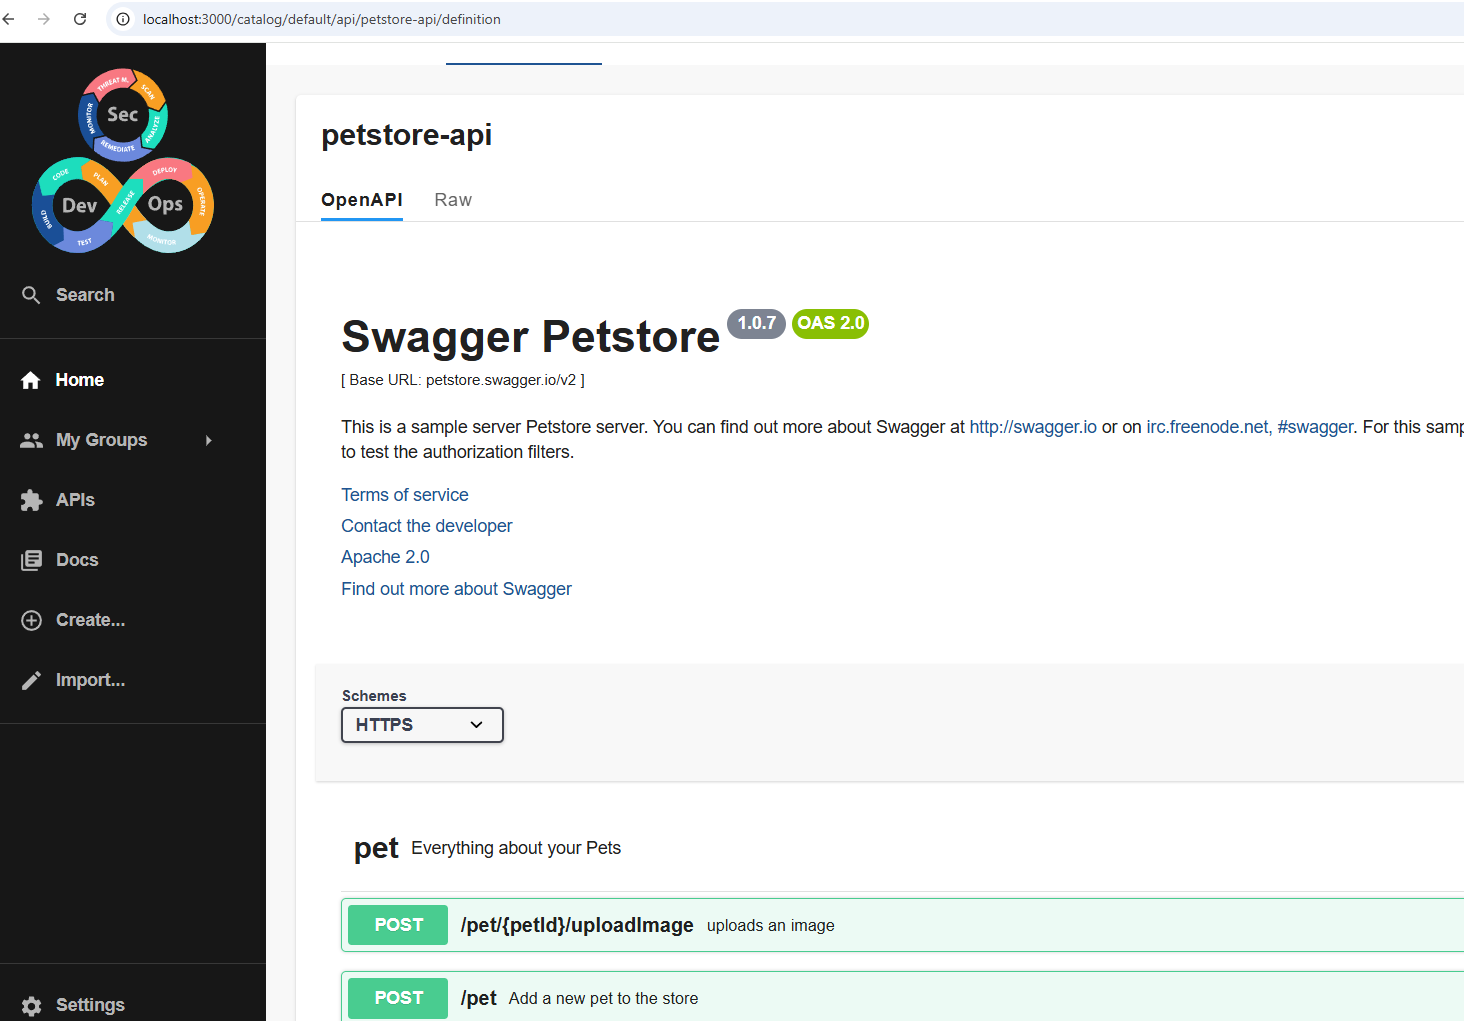Select the OpenAPI tab
This screenshot has height=1021, width=1464.
(x=361, y=200)
